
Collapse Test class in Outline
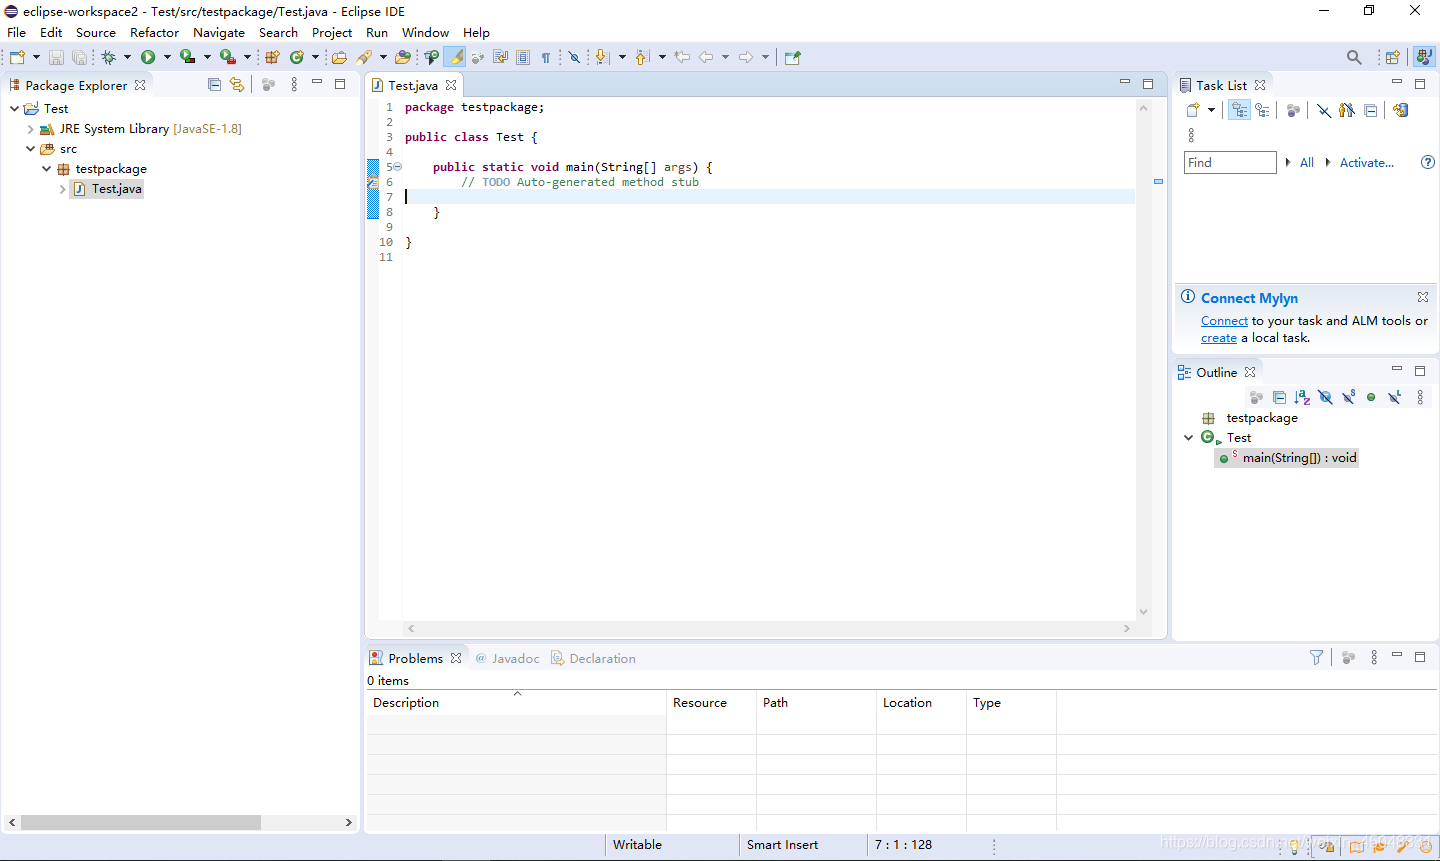coord(1188,438)
